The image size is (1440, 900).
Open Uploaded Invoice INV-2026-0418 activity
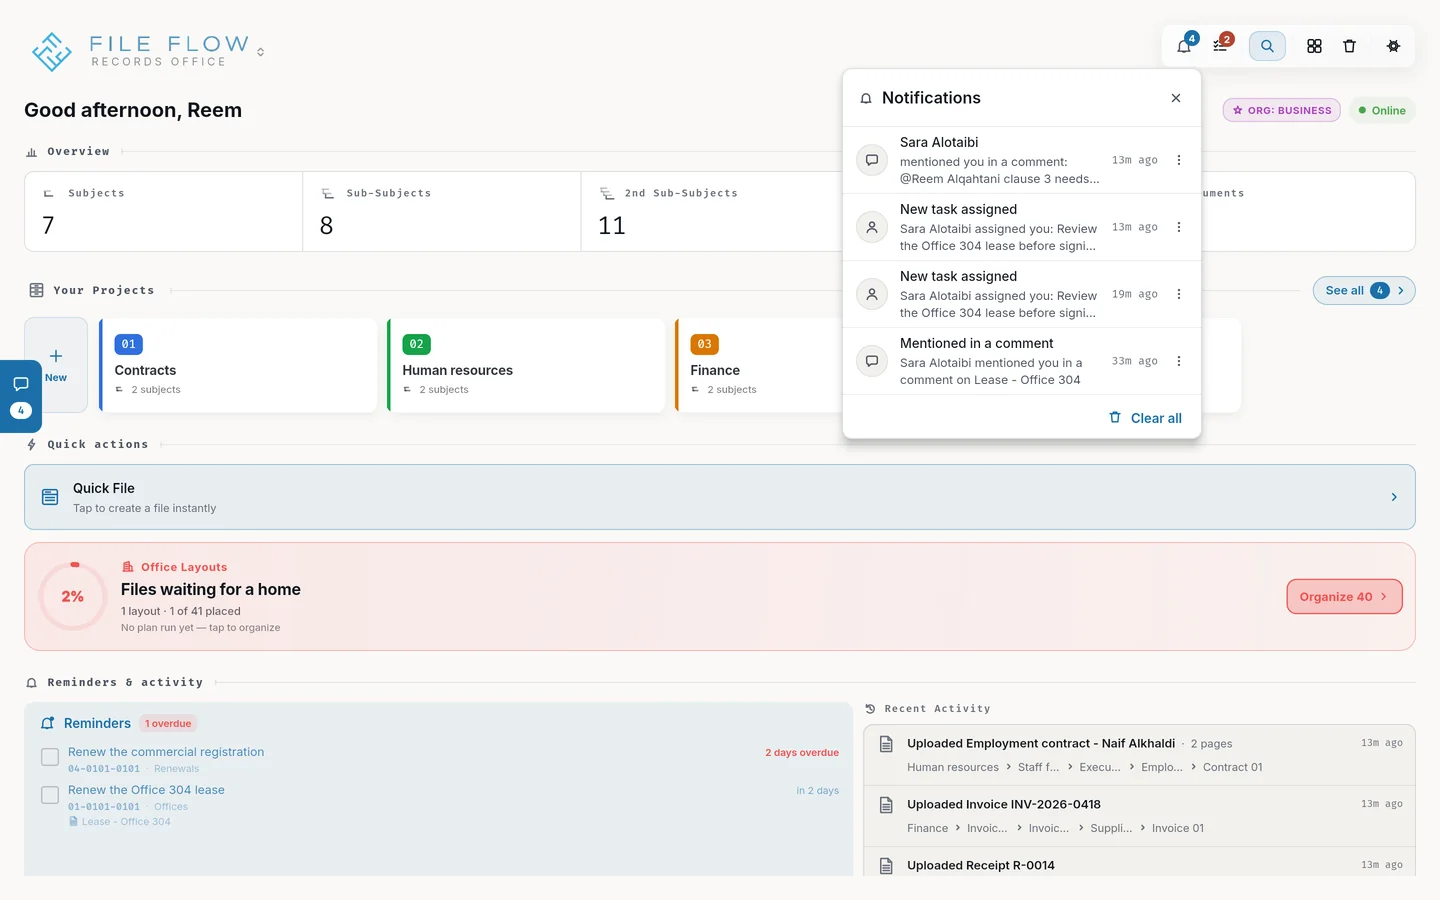coord(1140,816)
